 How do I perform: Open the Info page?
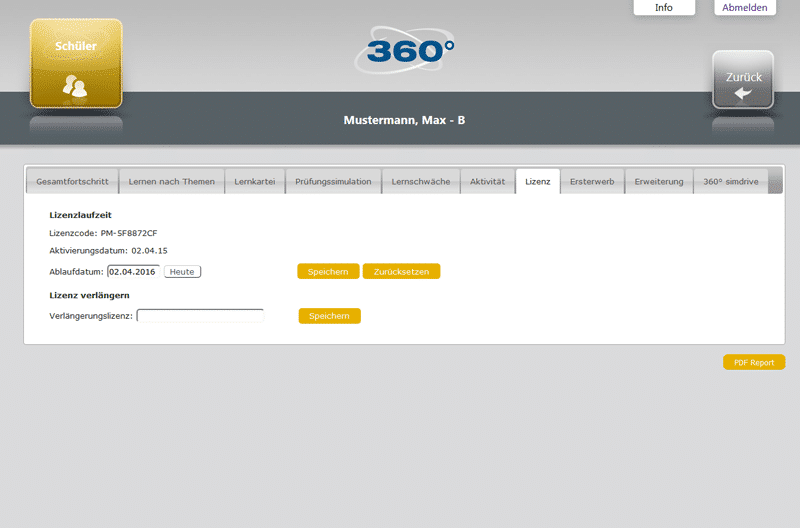pyautogui.click(x=664, y=7)
